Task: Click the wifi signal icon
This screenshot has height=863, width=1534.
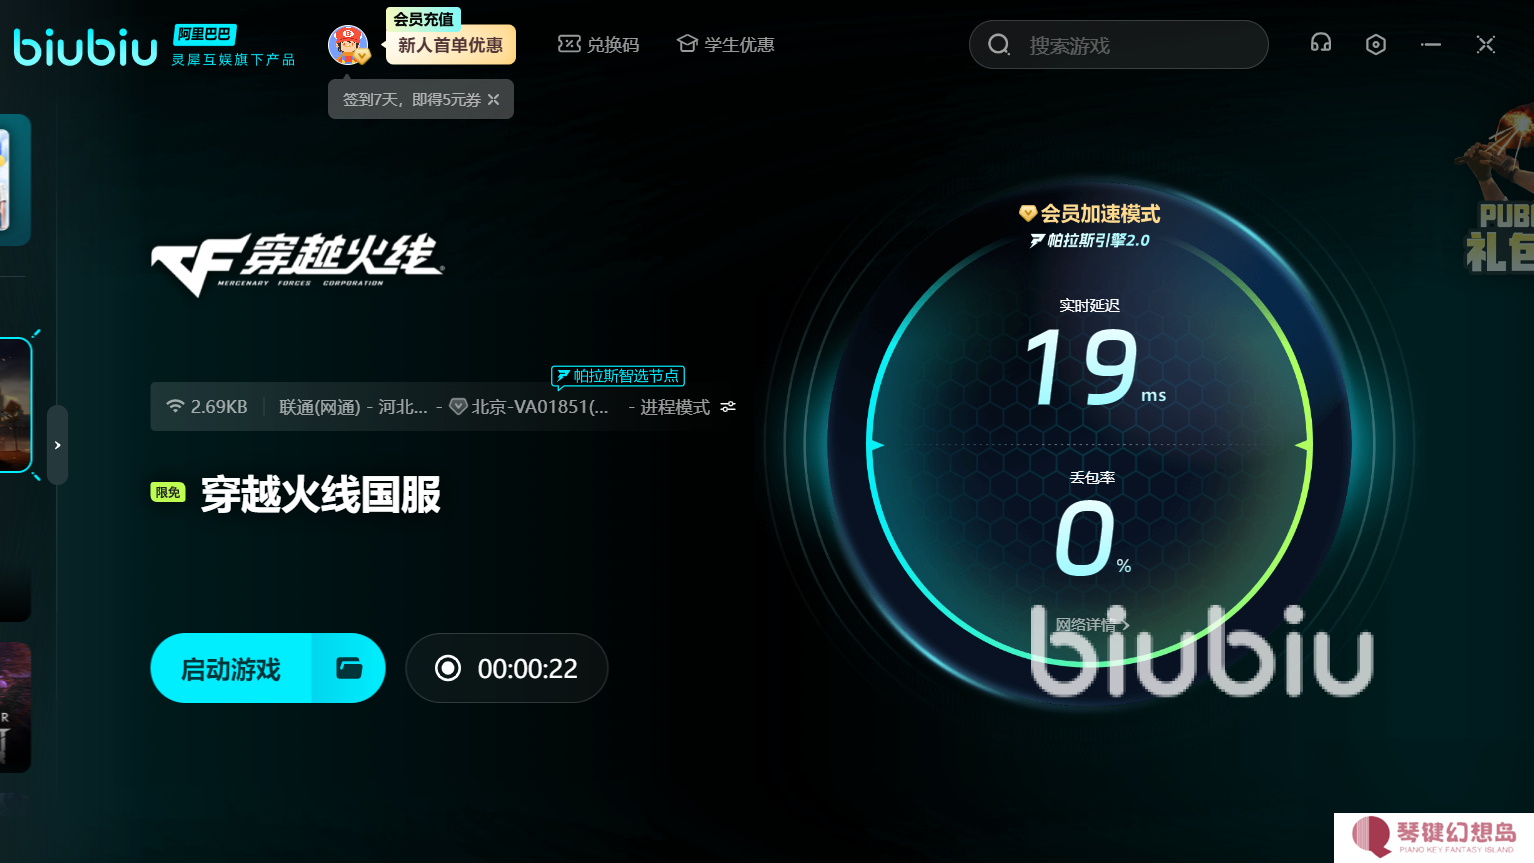Action: pyautogui.click(x=175, y=406)
